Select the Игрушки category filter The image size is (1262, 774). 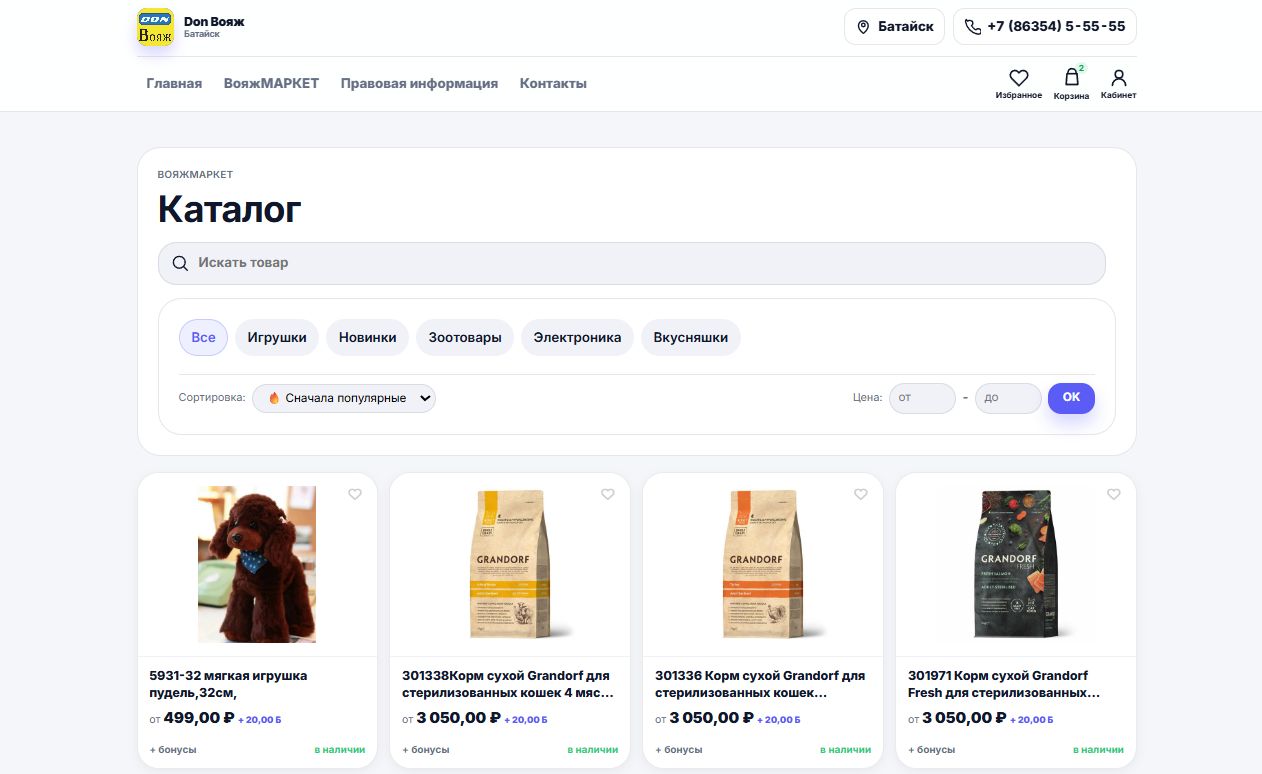point(277,338)
